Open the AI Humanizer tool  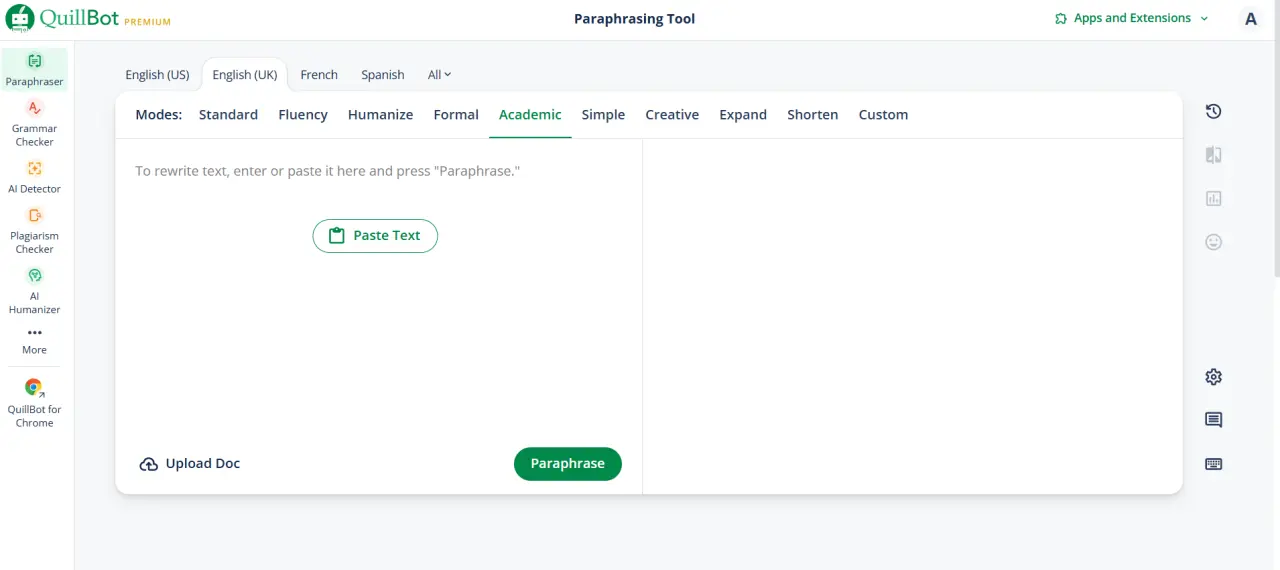pos(34,290)
